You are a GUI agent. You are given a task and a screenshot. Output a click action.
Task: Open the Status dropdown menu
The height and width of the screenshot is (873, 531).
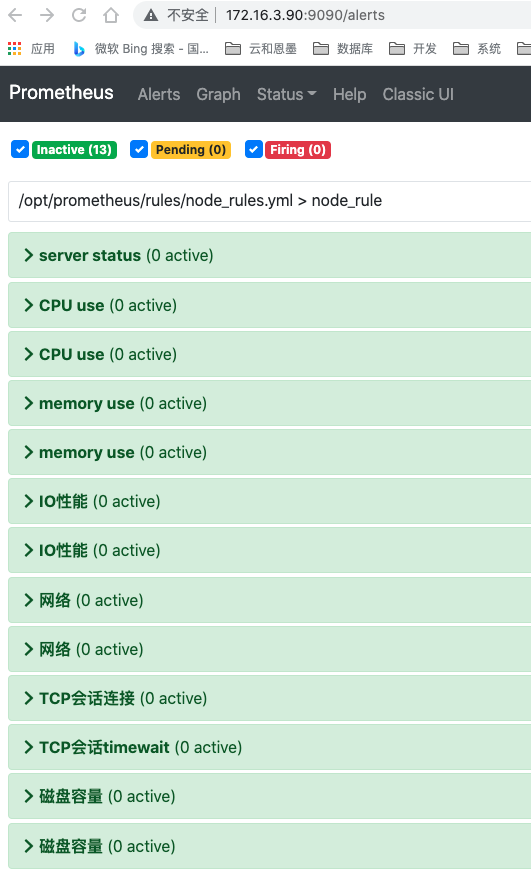point(286,94)
